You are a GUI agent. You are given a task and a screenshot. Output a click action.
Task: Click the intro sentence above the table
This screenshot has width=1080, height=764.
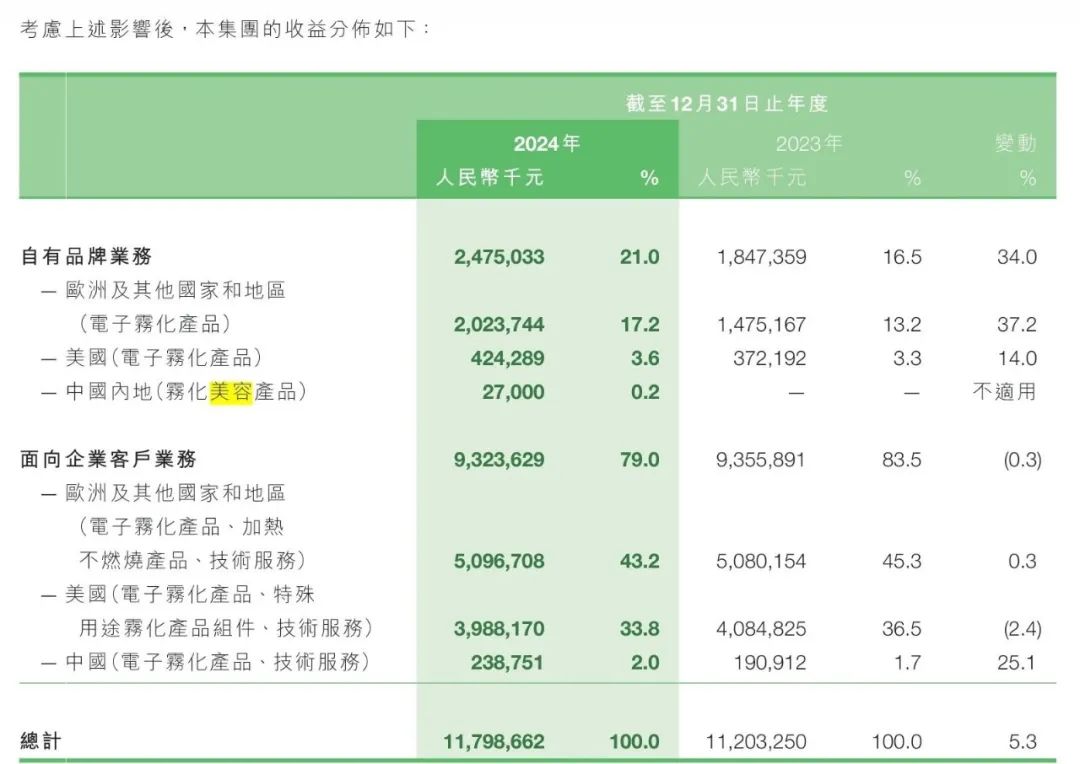(226, 29)
